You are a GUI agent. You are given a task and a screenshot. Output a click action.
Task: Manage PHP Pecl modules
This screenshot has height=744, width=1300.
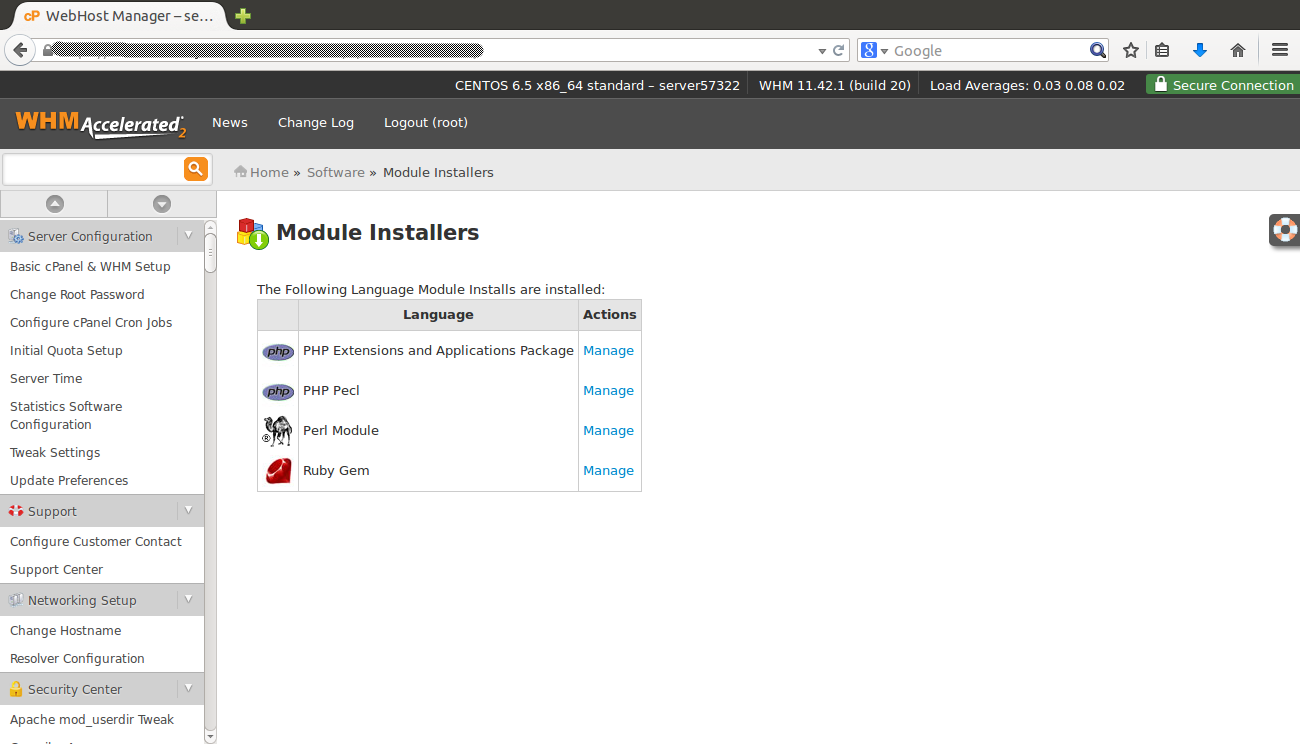608,391
